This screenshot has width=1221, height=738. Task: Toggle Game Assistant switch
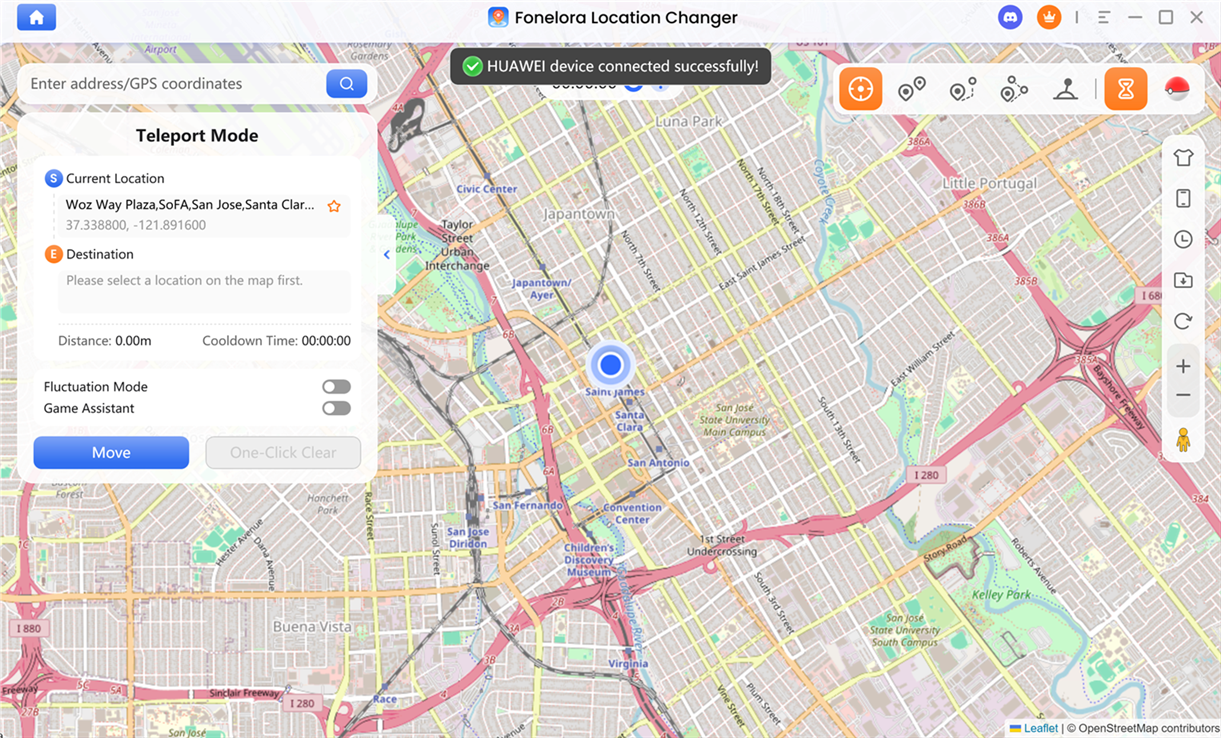pos(336,408)
